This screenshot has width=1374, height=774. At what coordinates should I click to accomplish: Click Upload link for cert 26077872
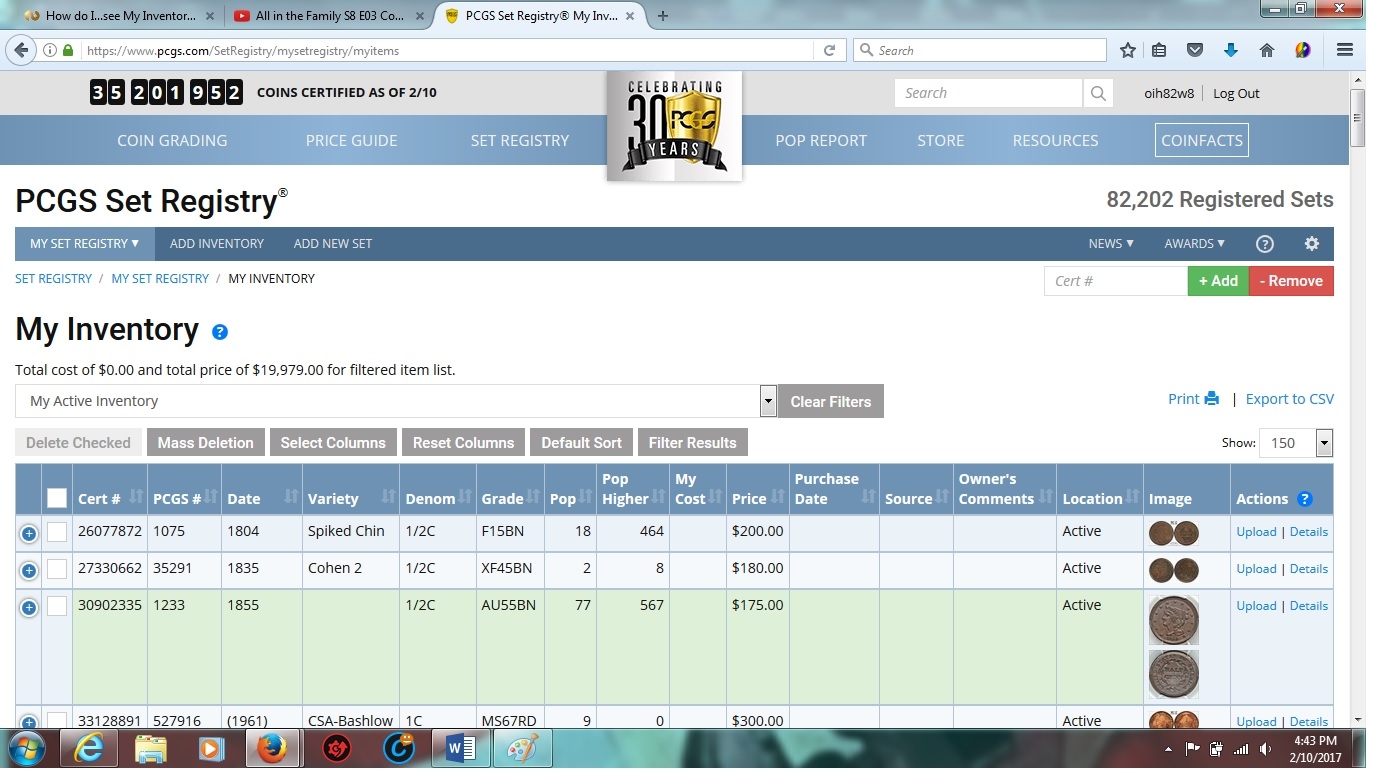[x=1256, y=532]
